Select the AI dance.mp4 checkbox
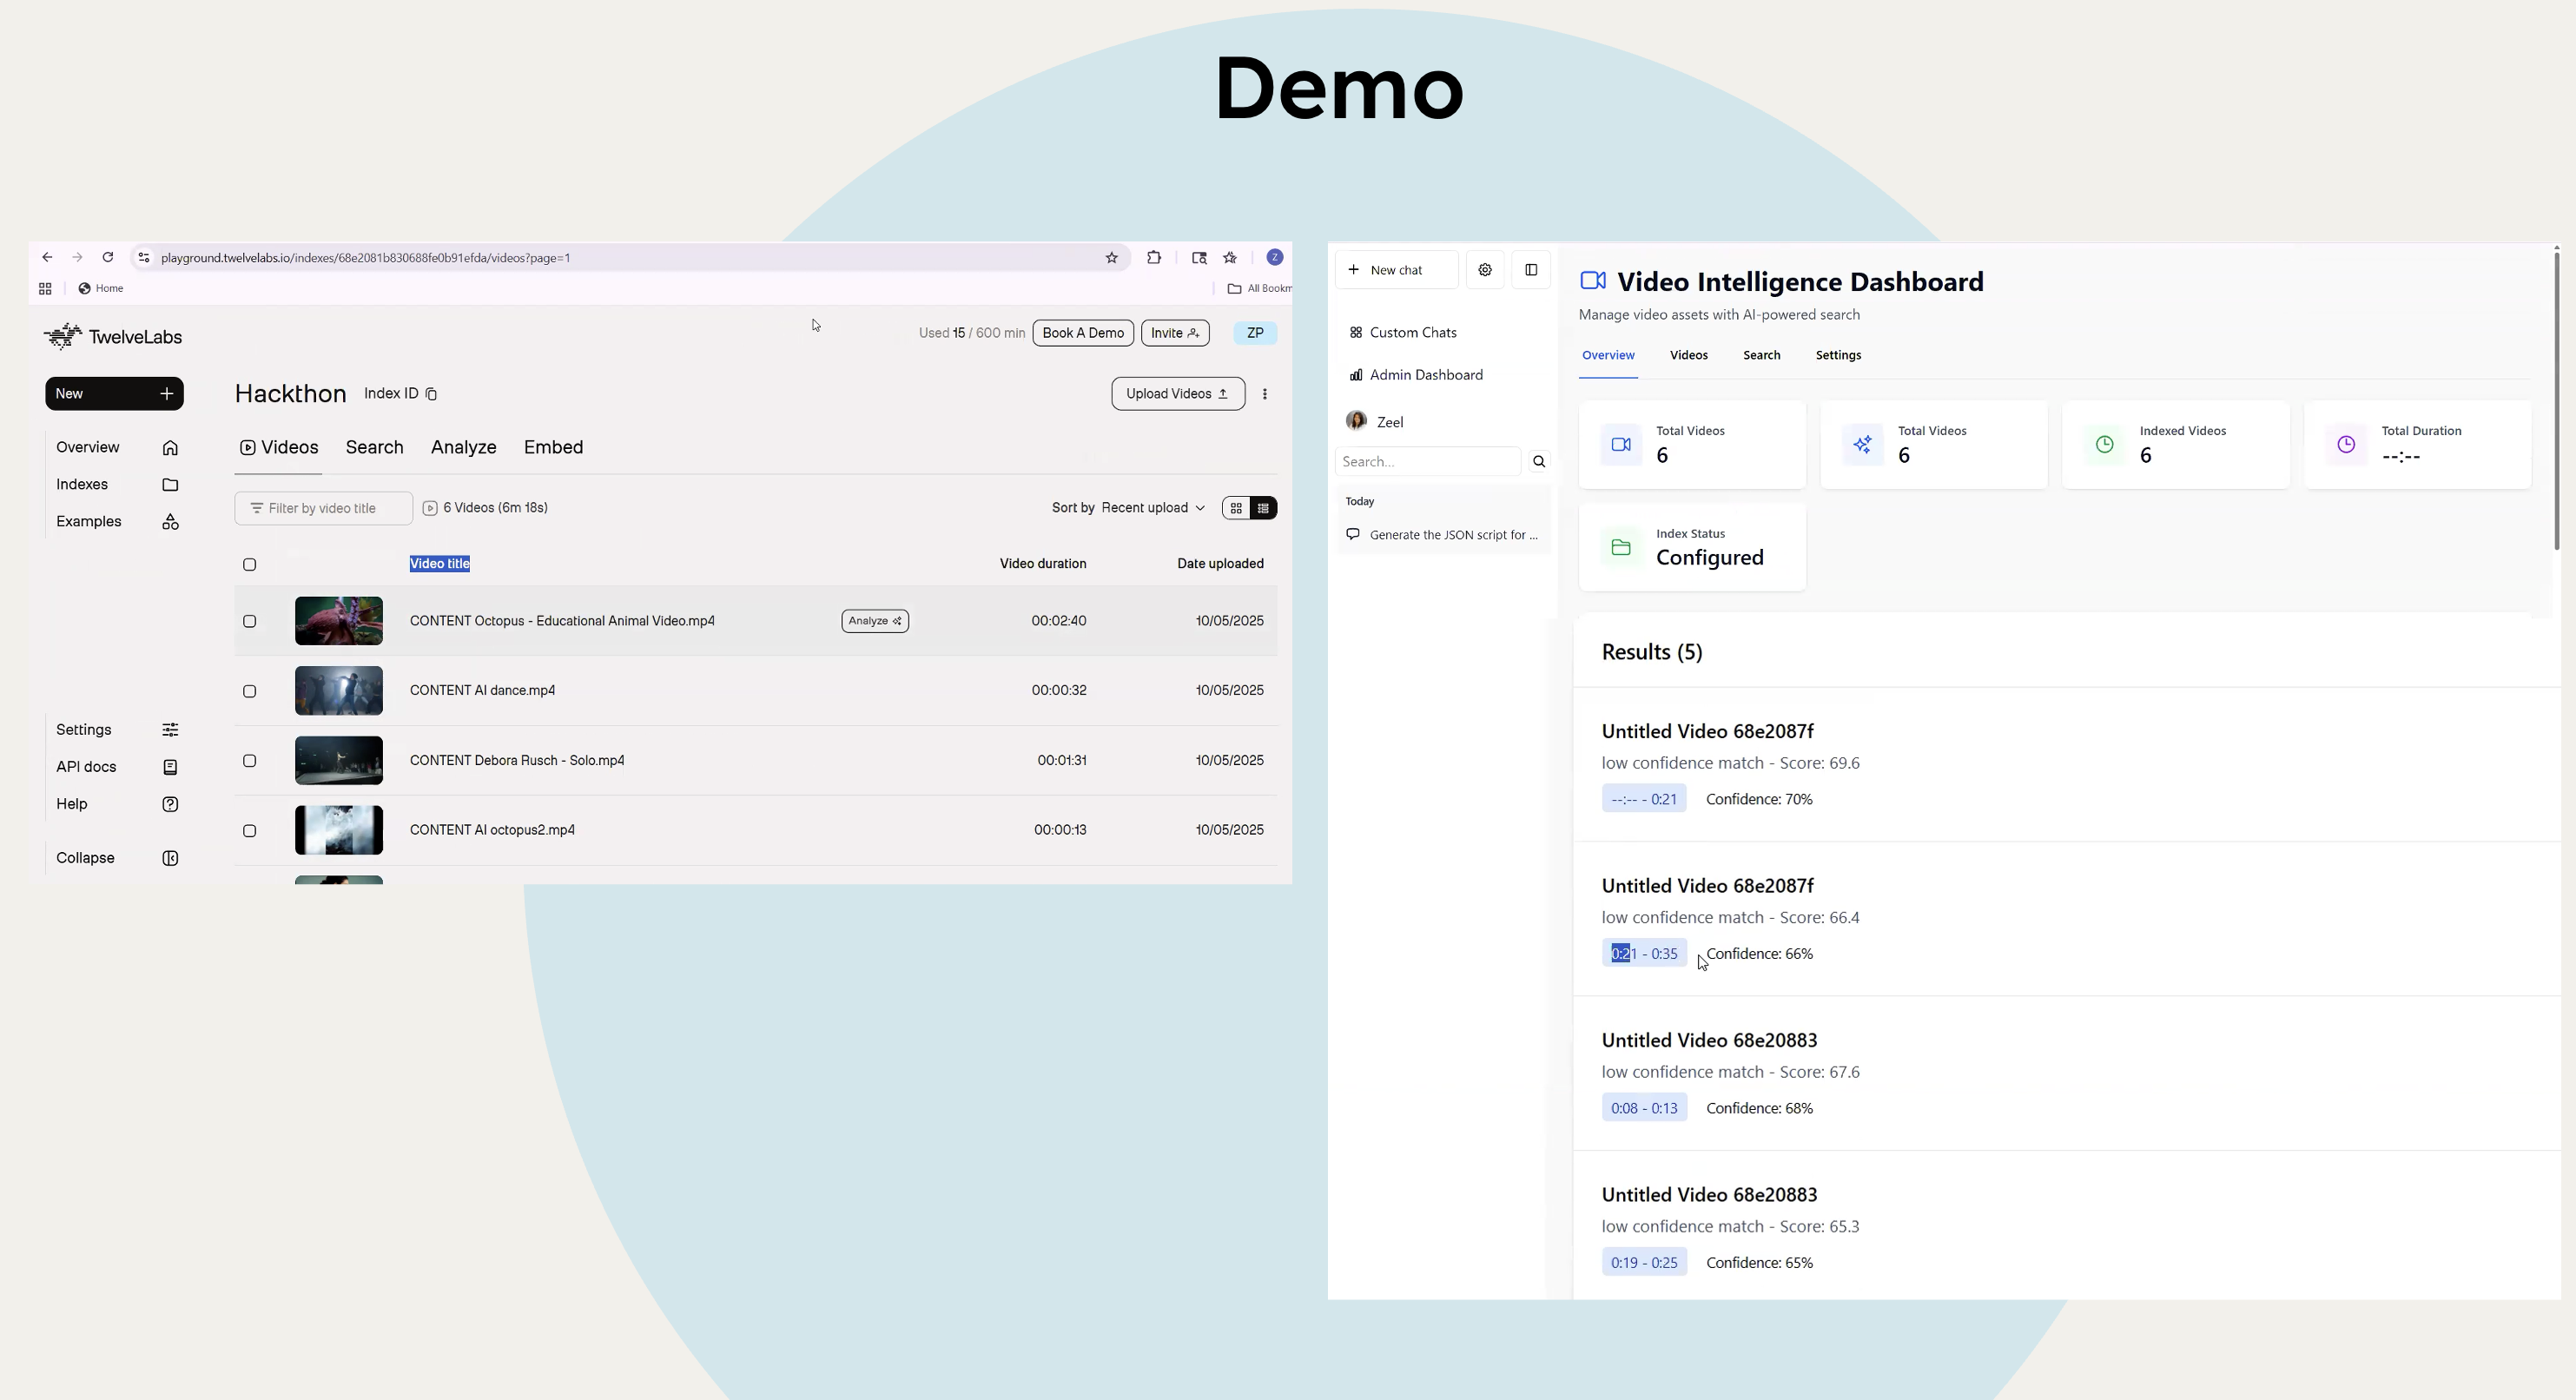2576x1400 pixels. click(x=250, y=691)
